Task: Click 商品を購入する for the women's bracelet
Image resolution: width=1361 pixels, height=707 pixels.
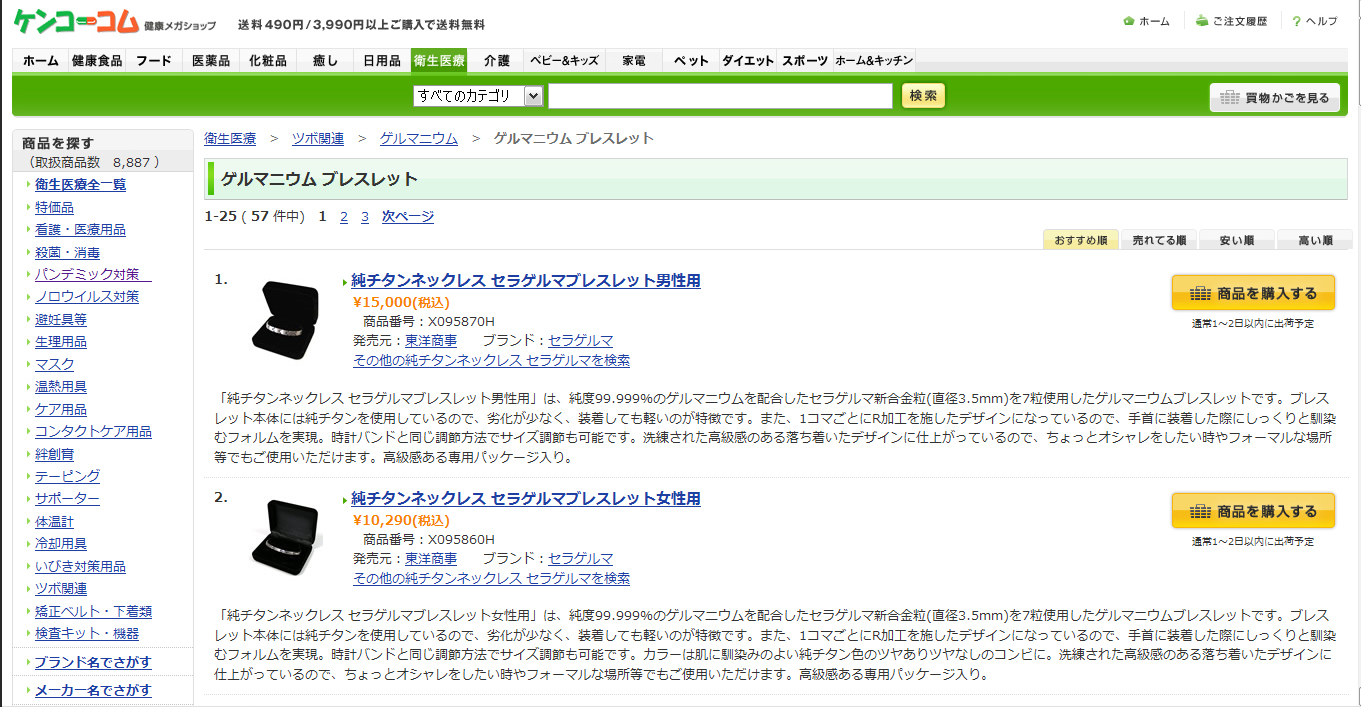Action: (x=1253, y=511)
